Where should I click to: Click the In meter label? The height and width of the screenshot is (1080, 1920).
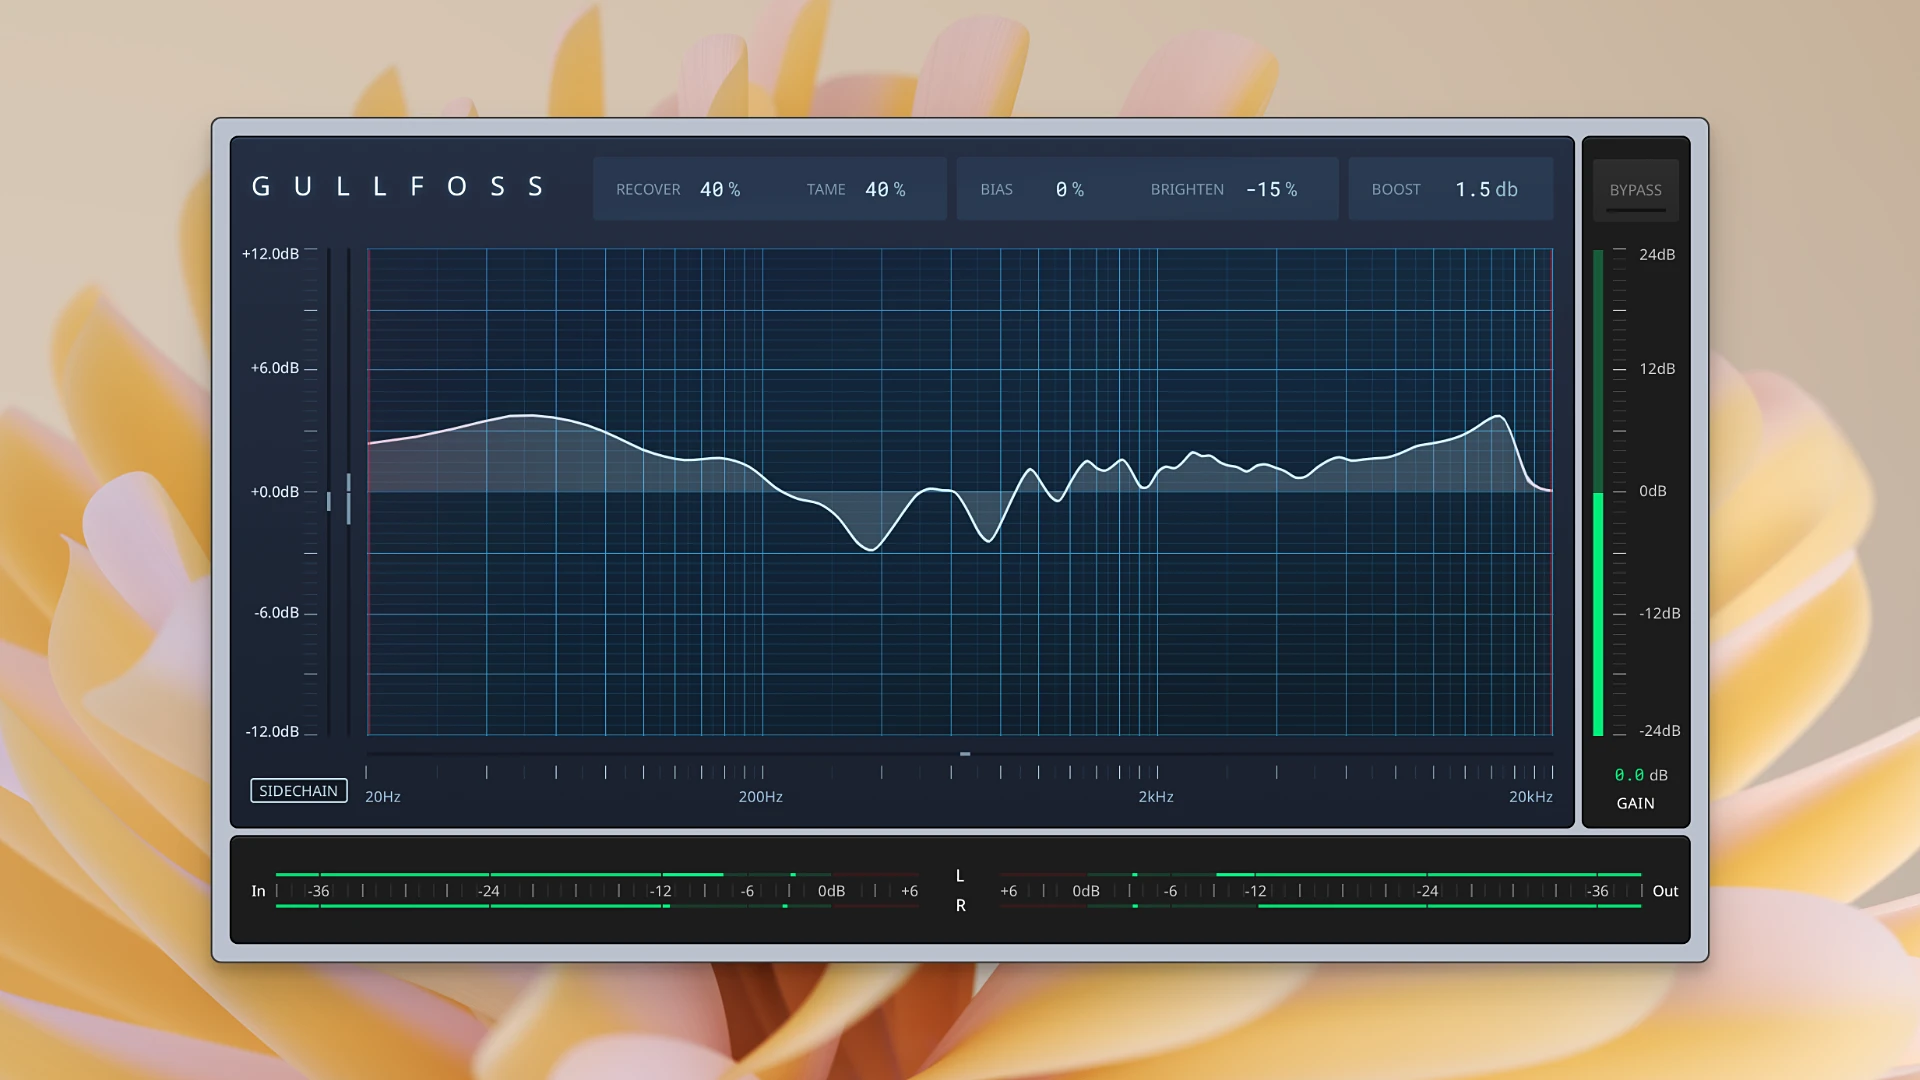(x=258, y=891)
